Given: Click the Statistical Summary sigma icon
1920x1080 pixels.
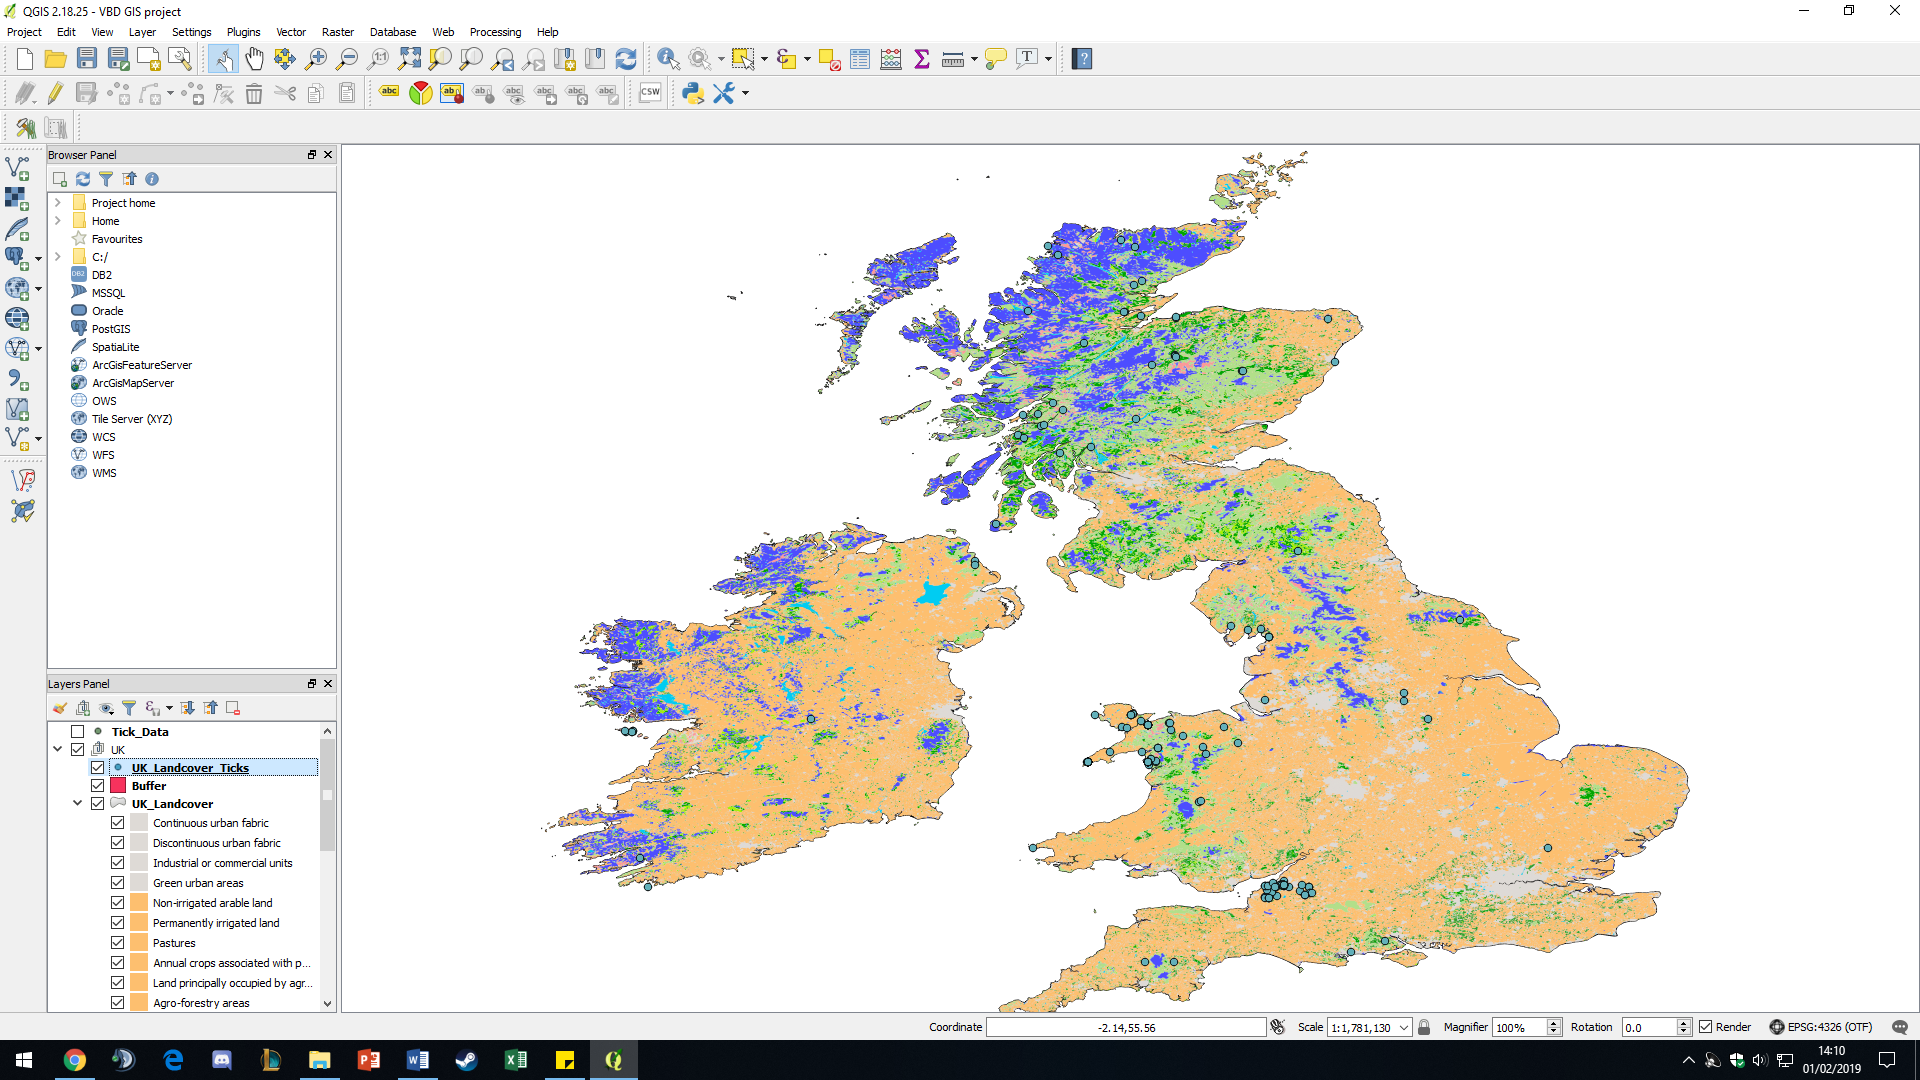Looking at the screenshot, I should point(922,59).
